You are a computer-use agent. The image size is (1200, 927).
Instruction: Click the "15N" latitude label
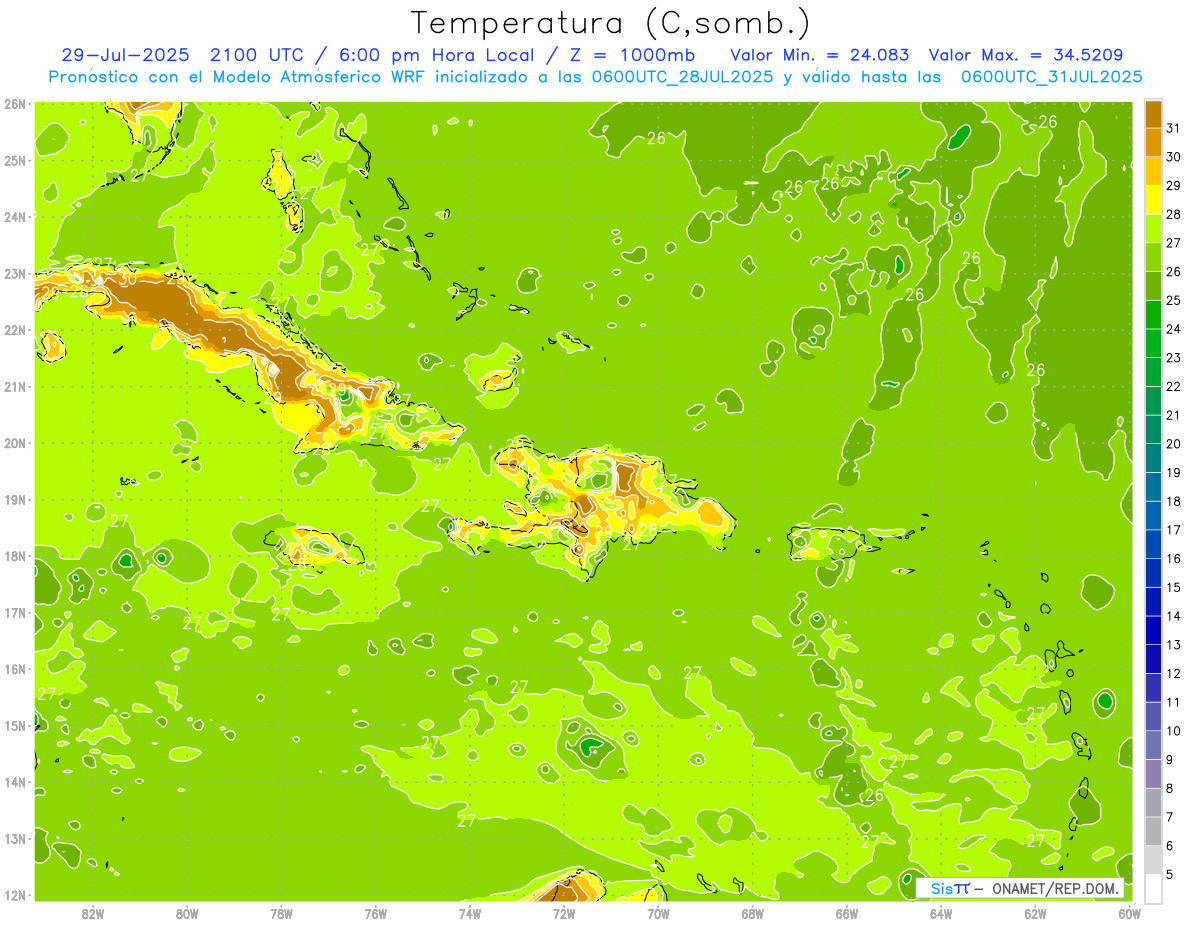tap(14, 726)
